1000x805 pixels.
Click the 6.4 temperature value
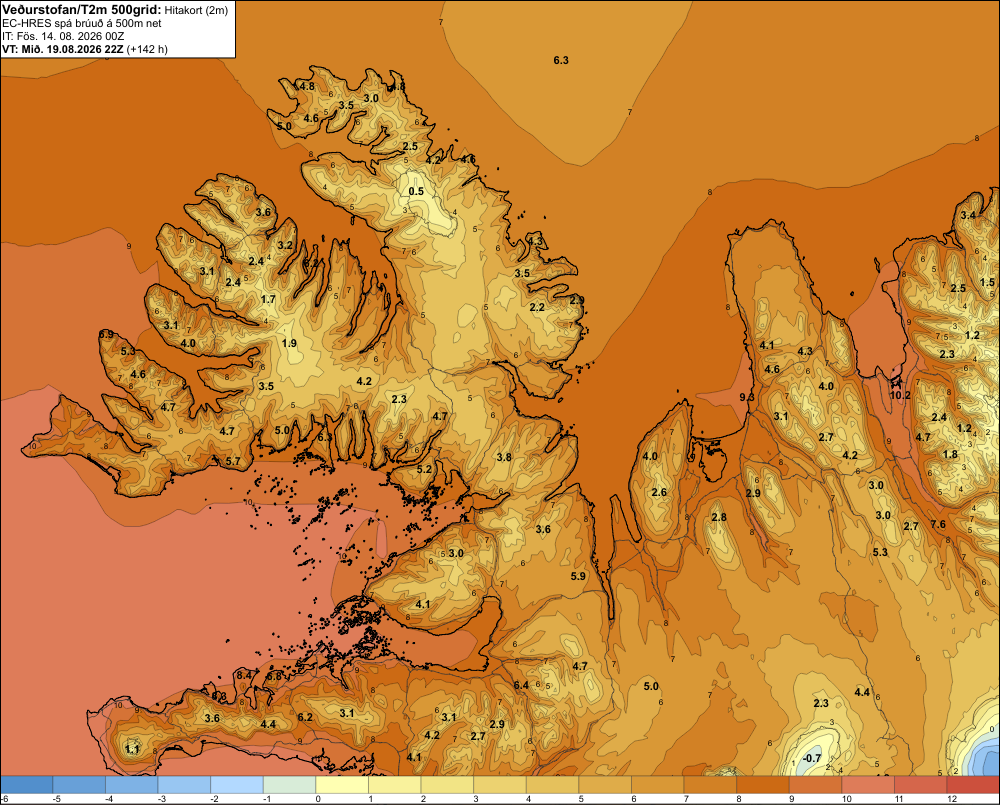pos(521,685)
